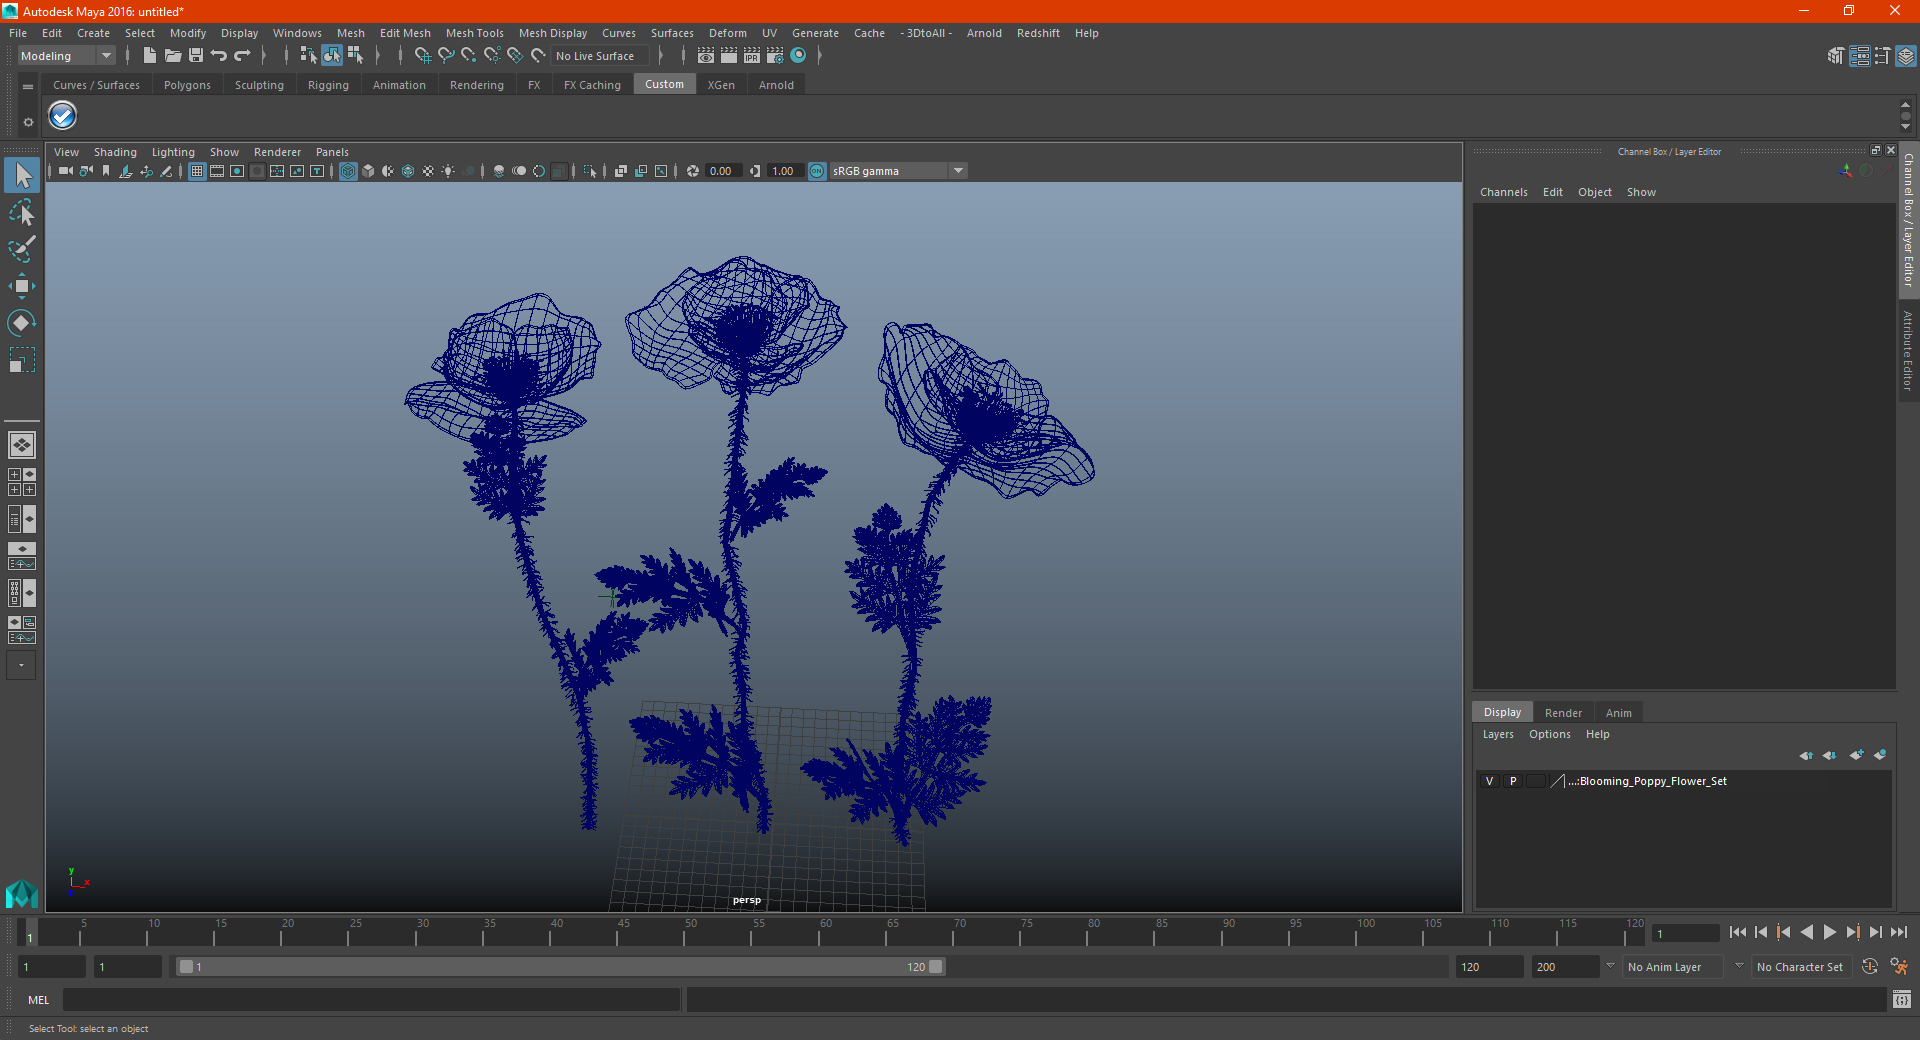Image resolution: width=1920 pixels, height=1040 pixels.
Task: Open the Hypershade icon
Action: click(798, 56)
